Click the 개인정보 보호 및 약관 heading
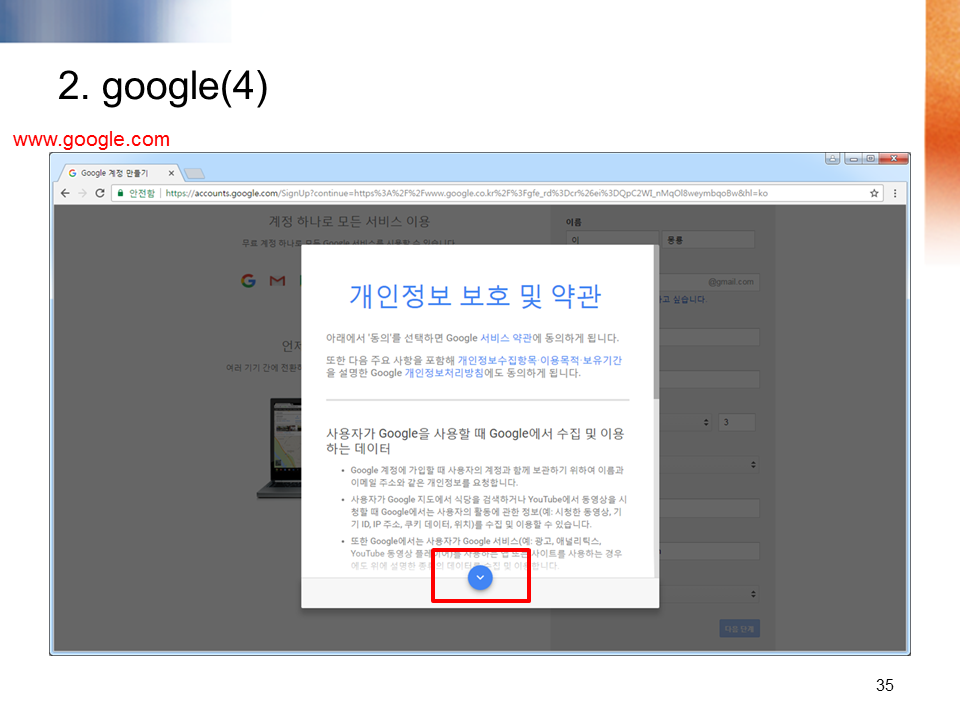The height and width of the screenshot is (720, 960). click(475, 296)
